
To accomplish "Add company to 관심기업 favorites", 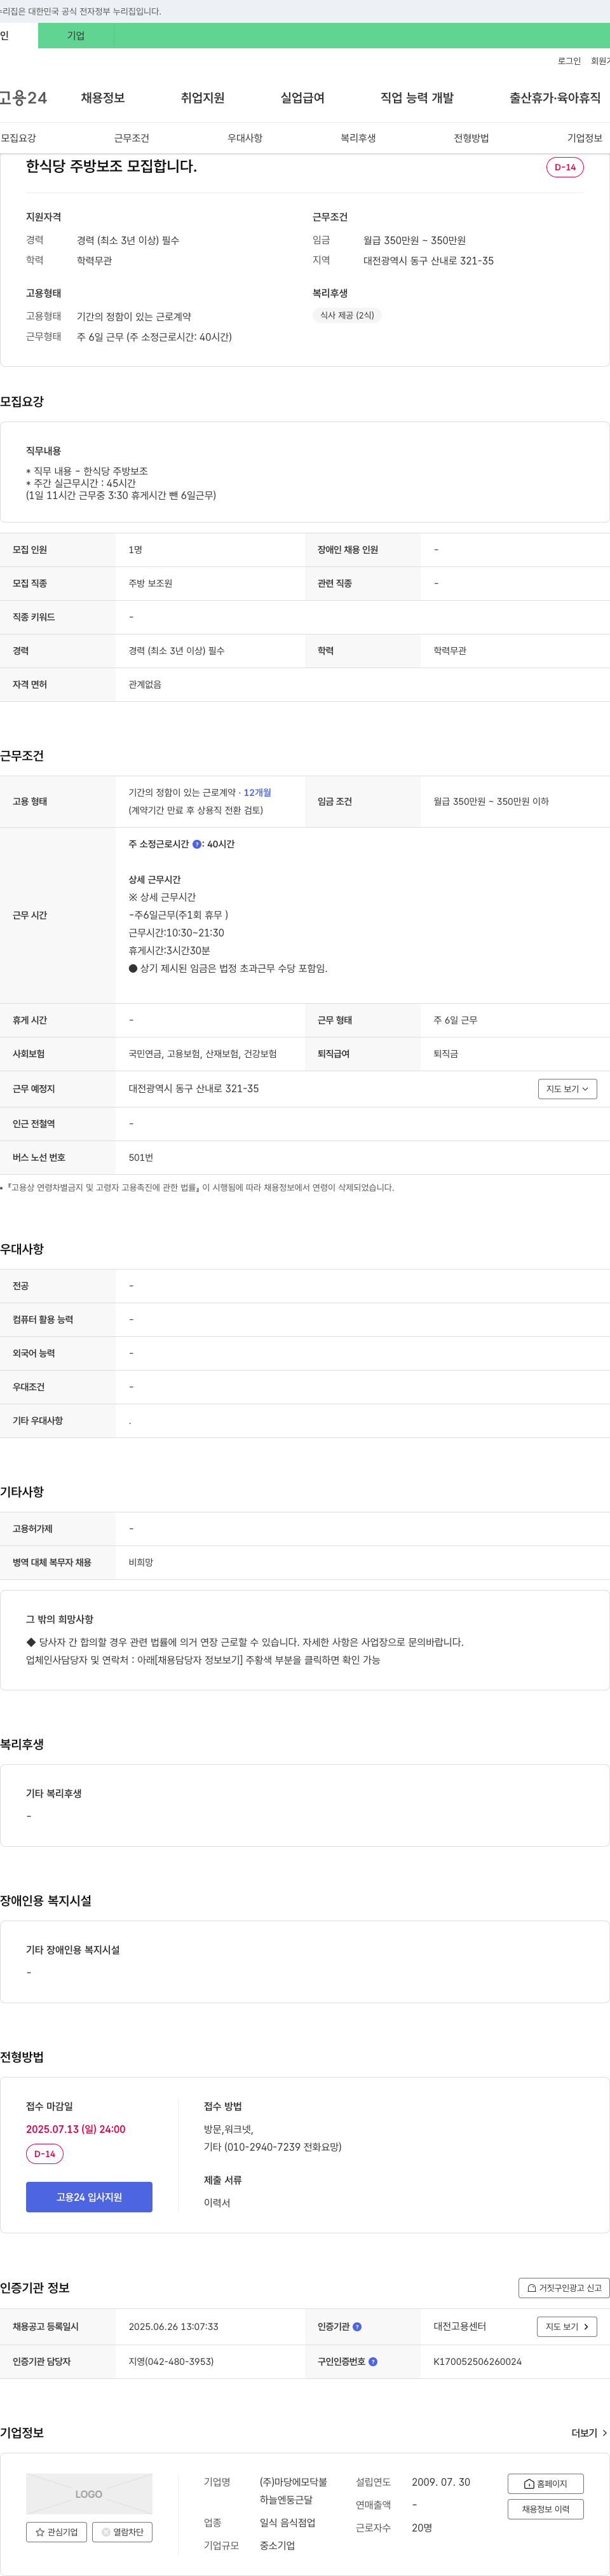I will [x=56, y=2532].
